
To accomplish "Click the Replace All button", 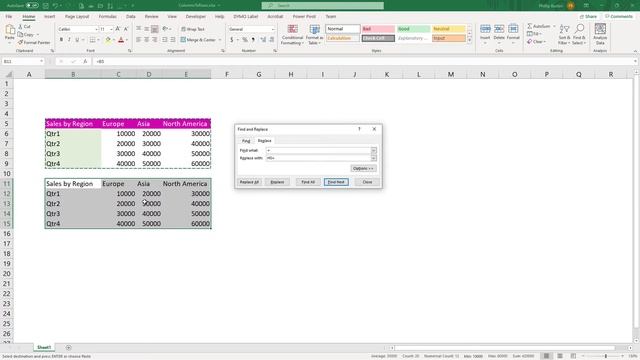I will [x=249, y=182].
